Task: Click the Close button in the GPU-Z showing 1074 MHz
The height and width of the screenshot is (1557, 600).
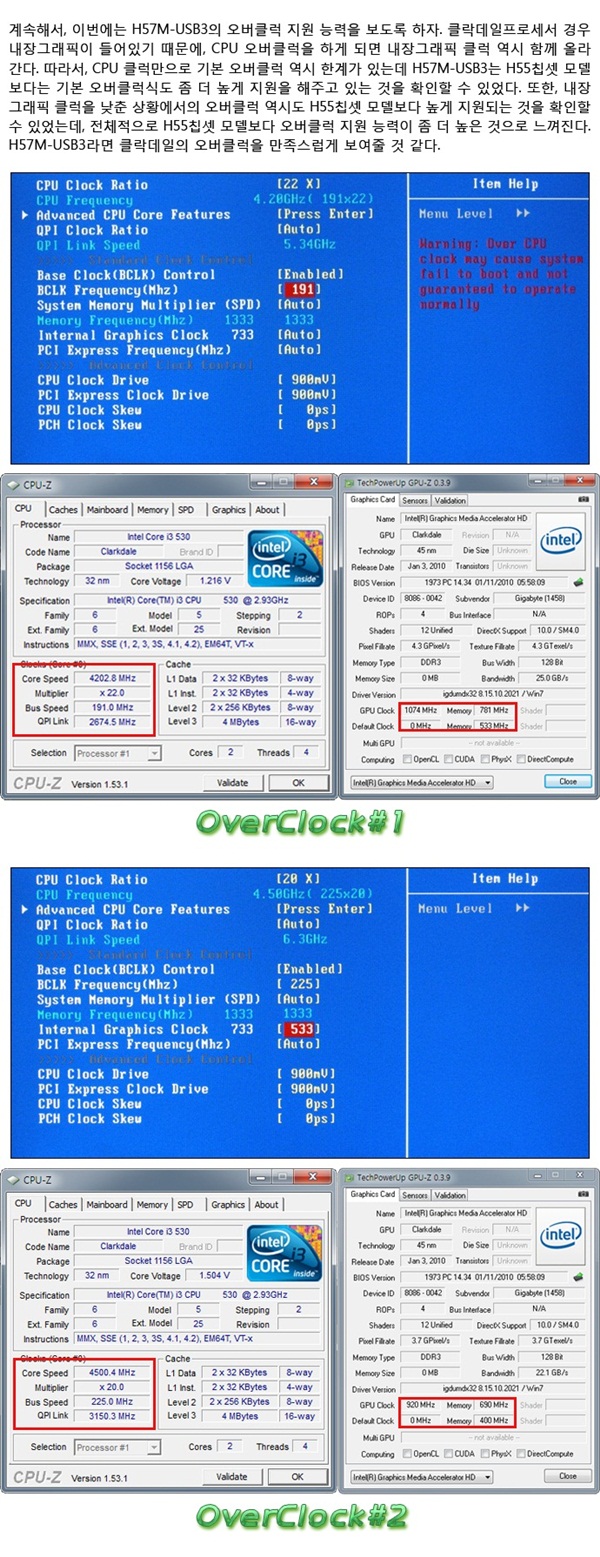Action: (x=567, y=782)
